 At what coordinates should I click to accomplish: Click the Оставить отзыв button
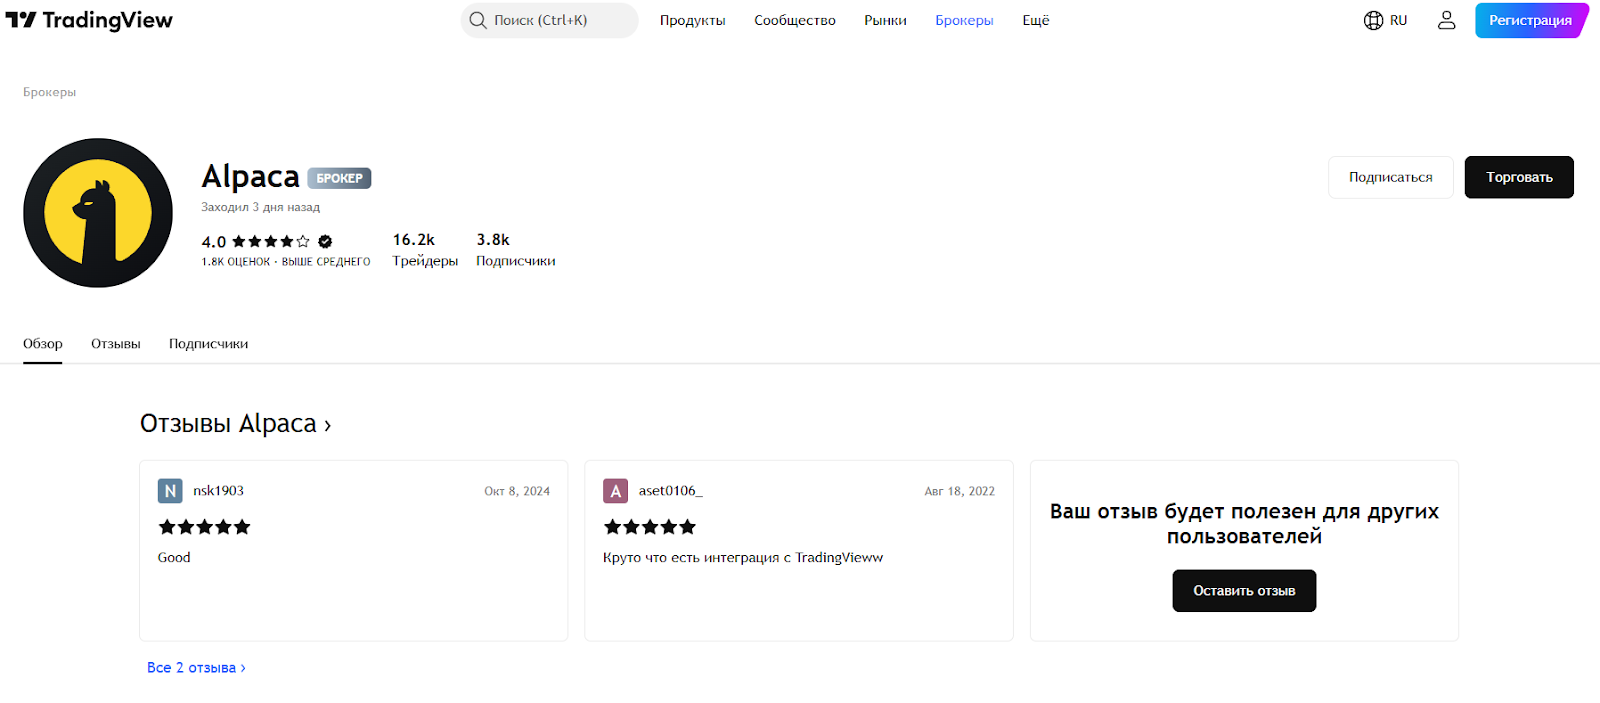pos(1244,591)
